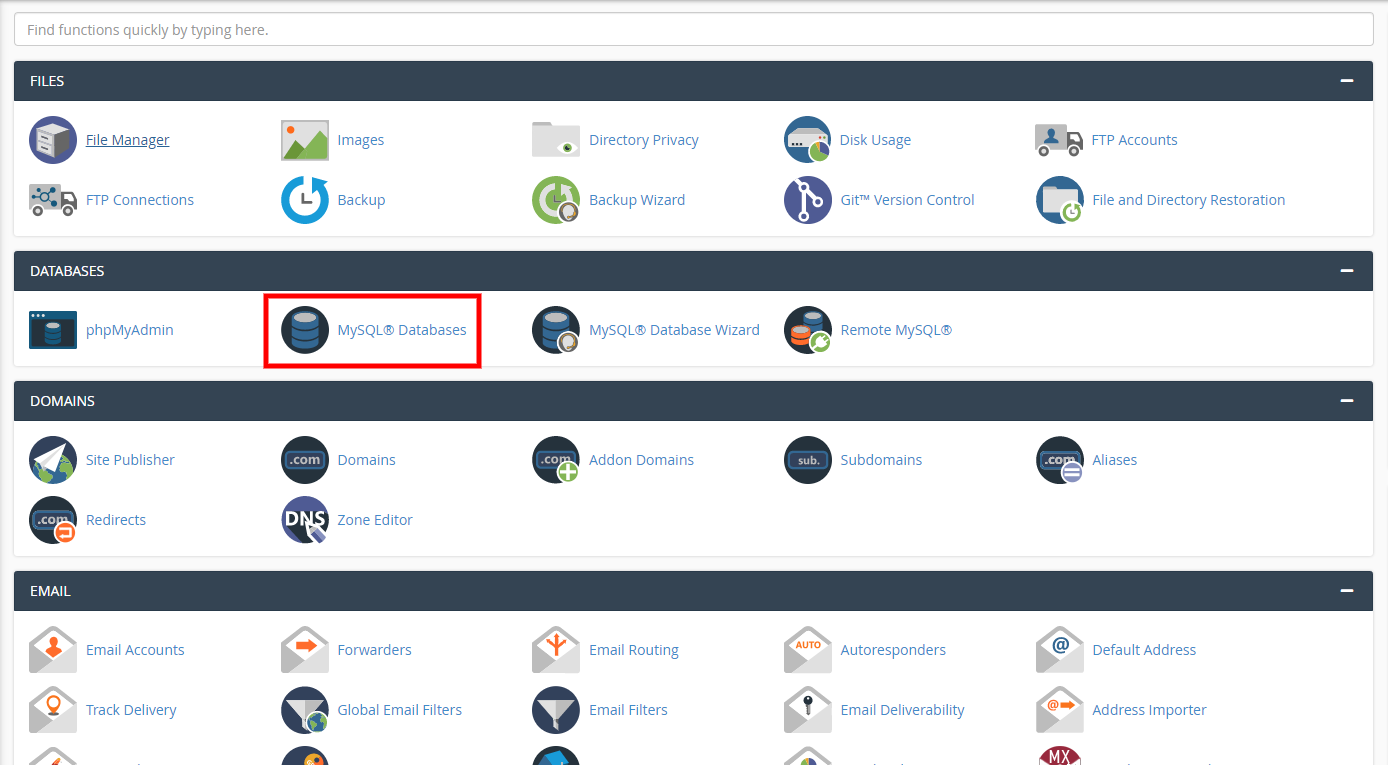Screen dimensions: 1388x765
Task: Open the Site Publisher link
Action: point(130,460)
